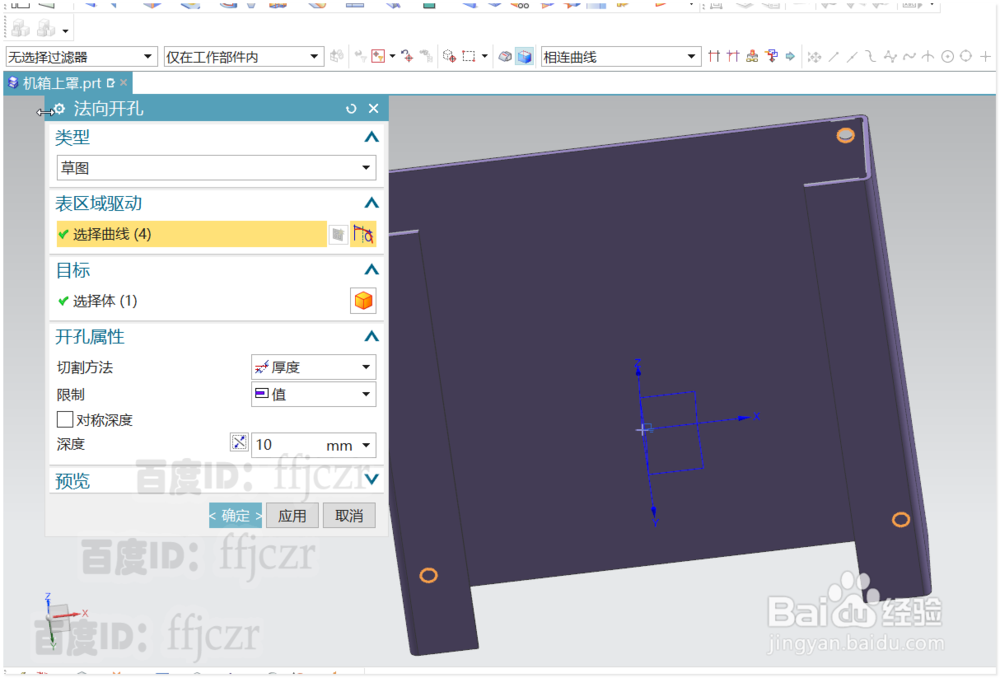Viewport: 1000px width, 678px height.
Task: Click the first red stop-at-intersection icon
Action: (x=714, y=57)
